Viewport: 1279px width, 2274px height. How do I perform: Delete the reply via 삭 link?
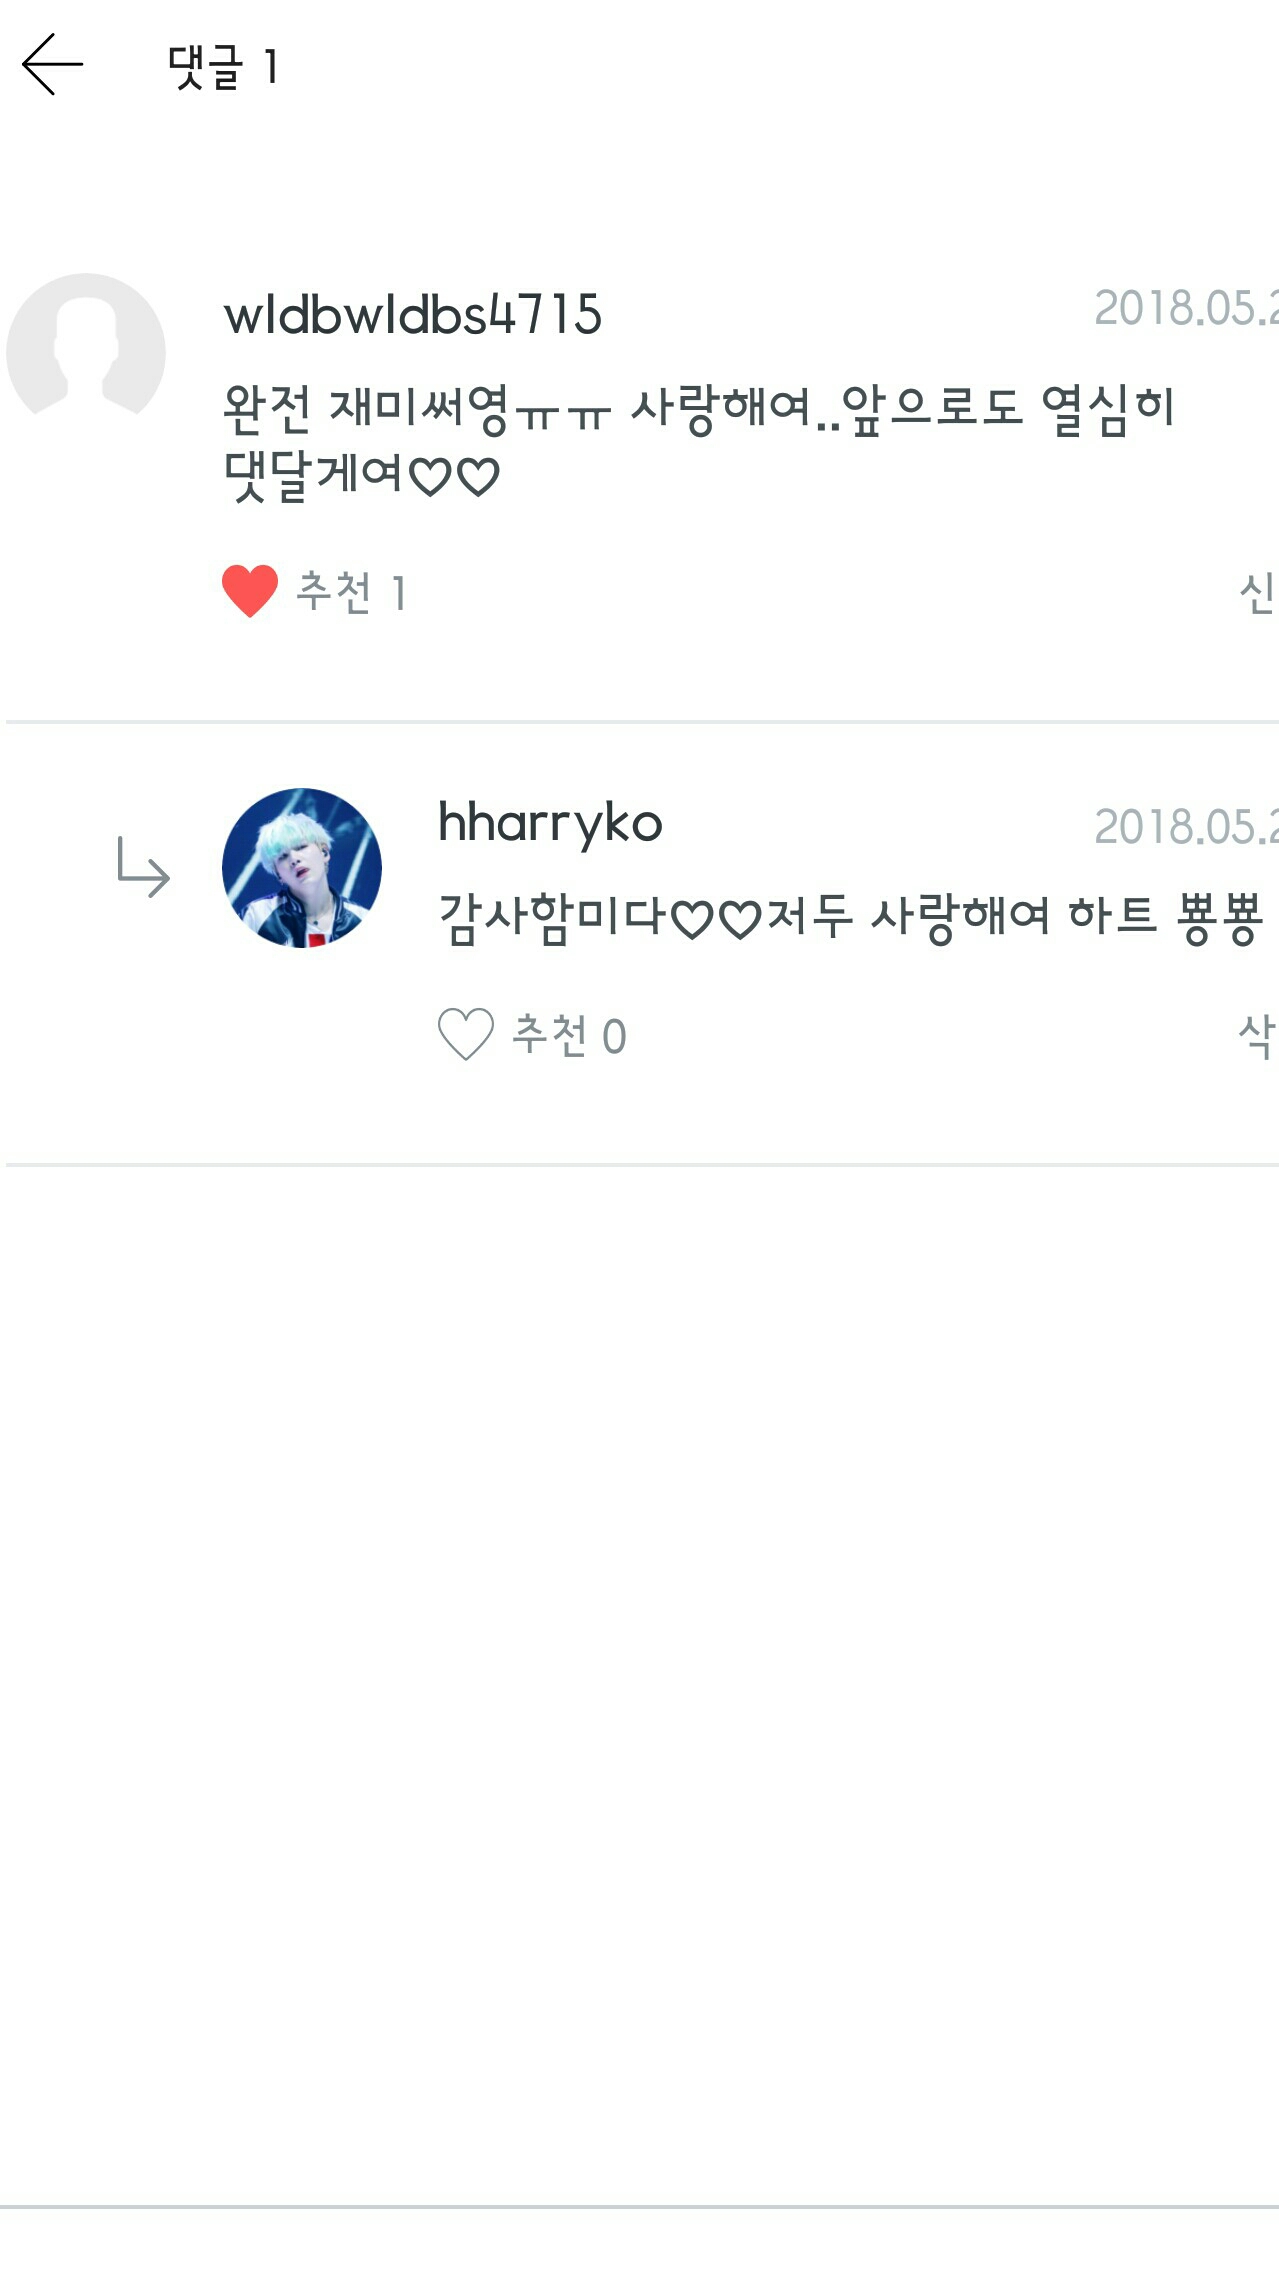pyautogui.click(x=1257, y=1035)
